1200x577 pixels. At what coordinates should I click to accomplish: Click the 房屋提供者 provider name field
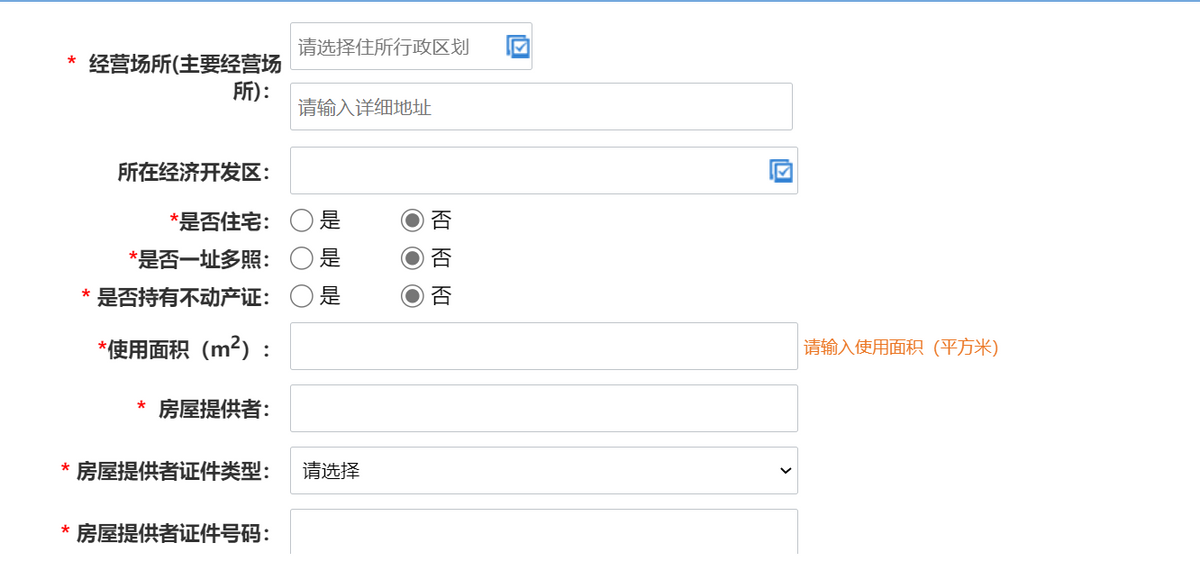pyautogui.click(x=543, y=408)
